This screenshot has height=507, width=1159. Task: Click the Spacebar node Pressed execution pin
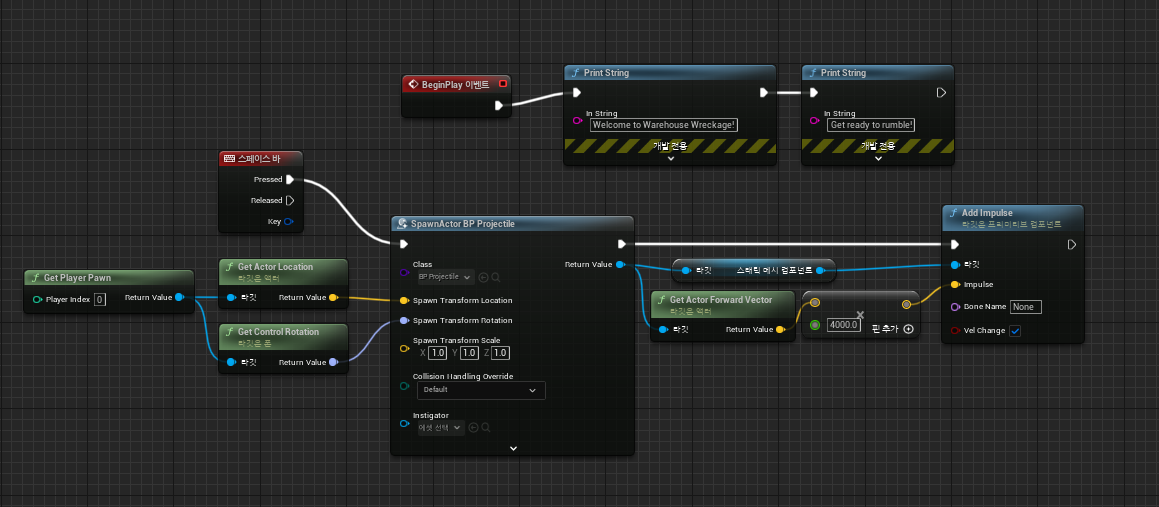coord(290,180)
